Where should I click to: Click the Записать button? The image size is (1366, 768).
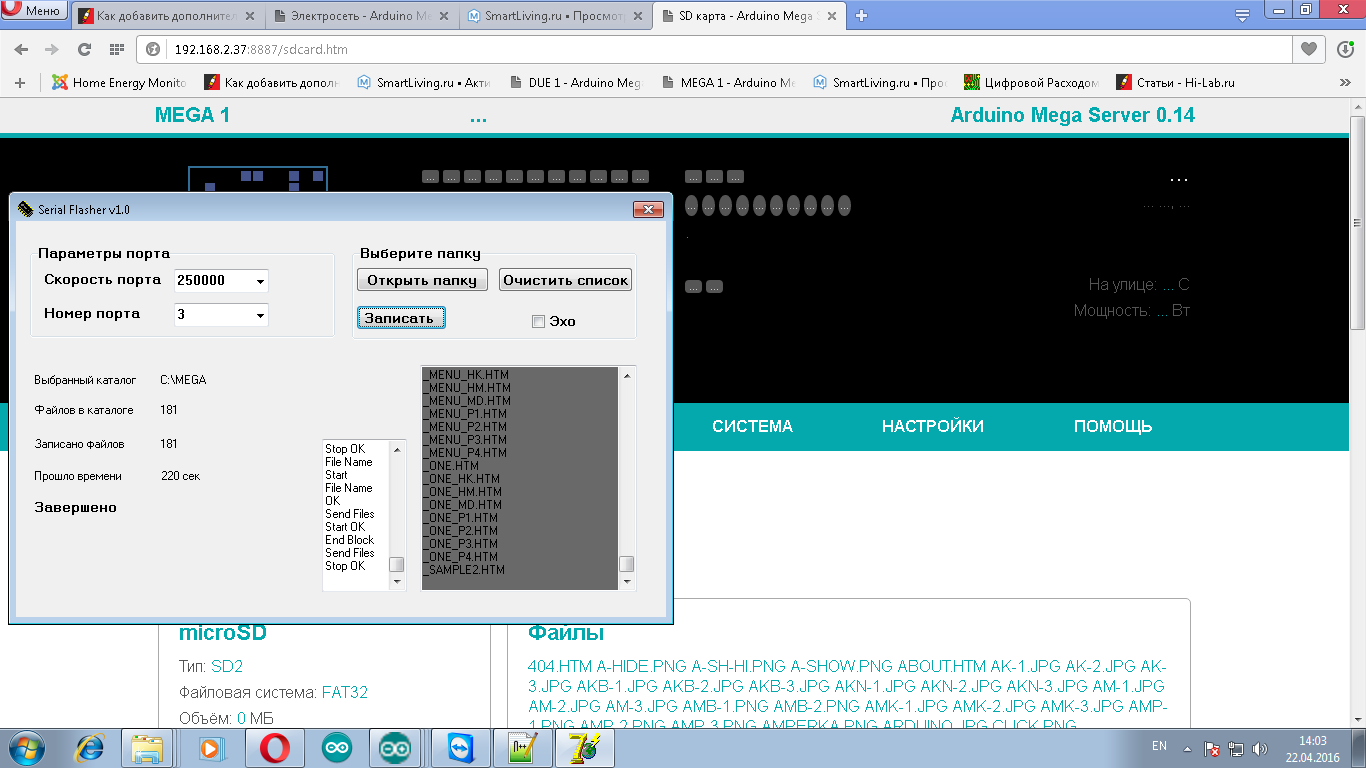[x=400, y=318]
